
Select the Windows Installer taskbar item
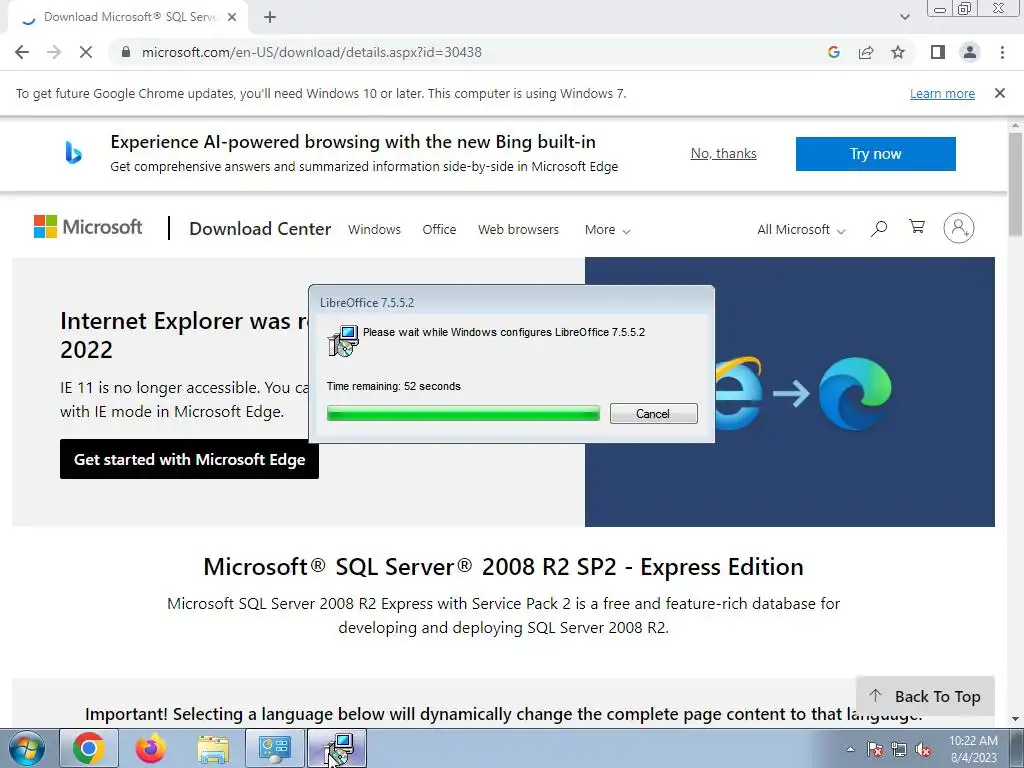click(x=337, y=748)
